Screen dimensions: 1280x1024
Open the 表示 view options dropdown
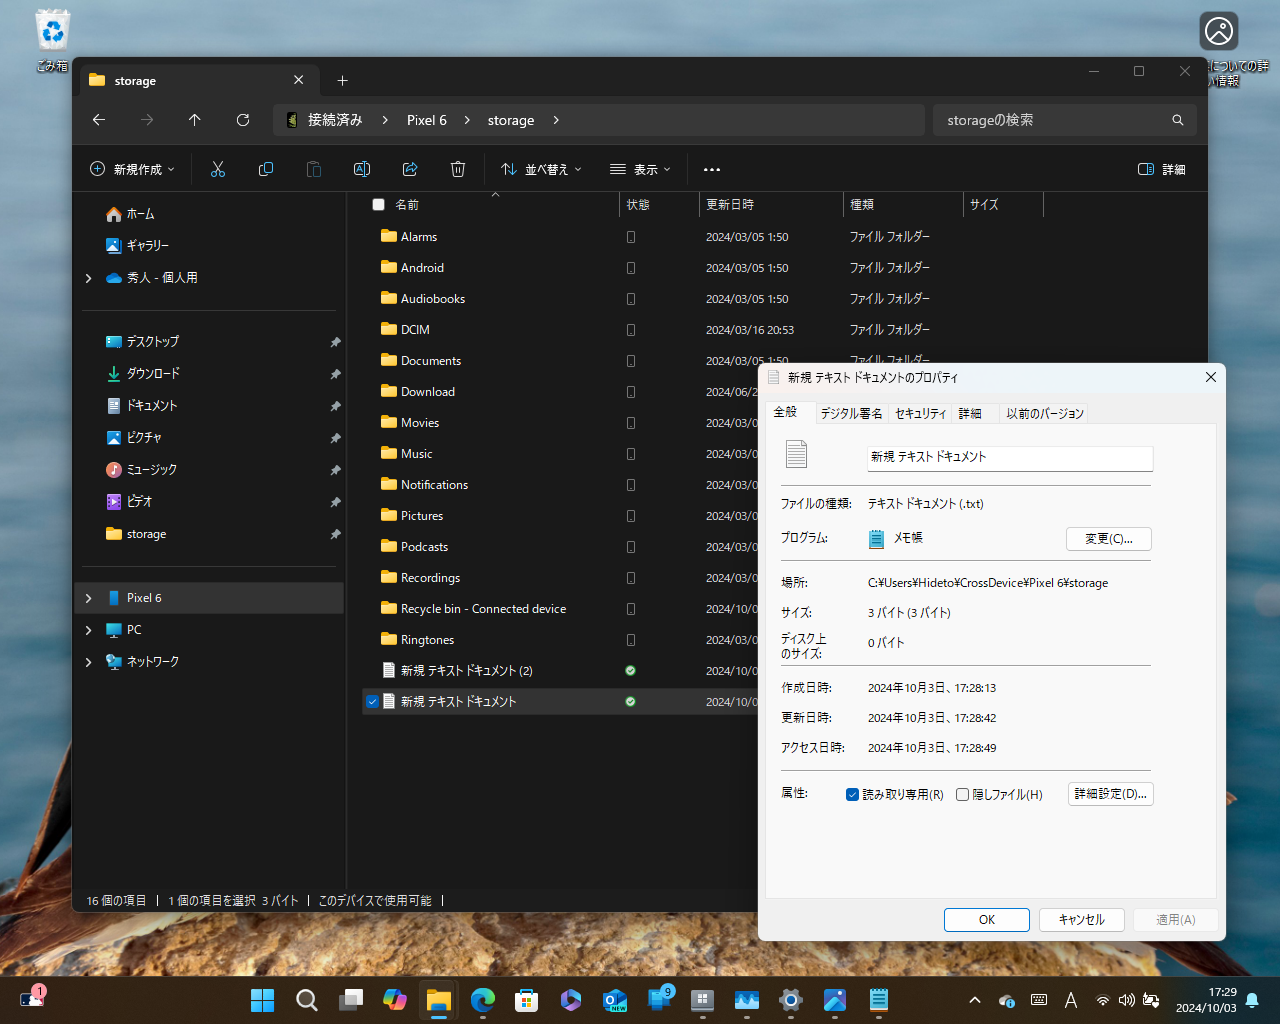[639, 169]
